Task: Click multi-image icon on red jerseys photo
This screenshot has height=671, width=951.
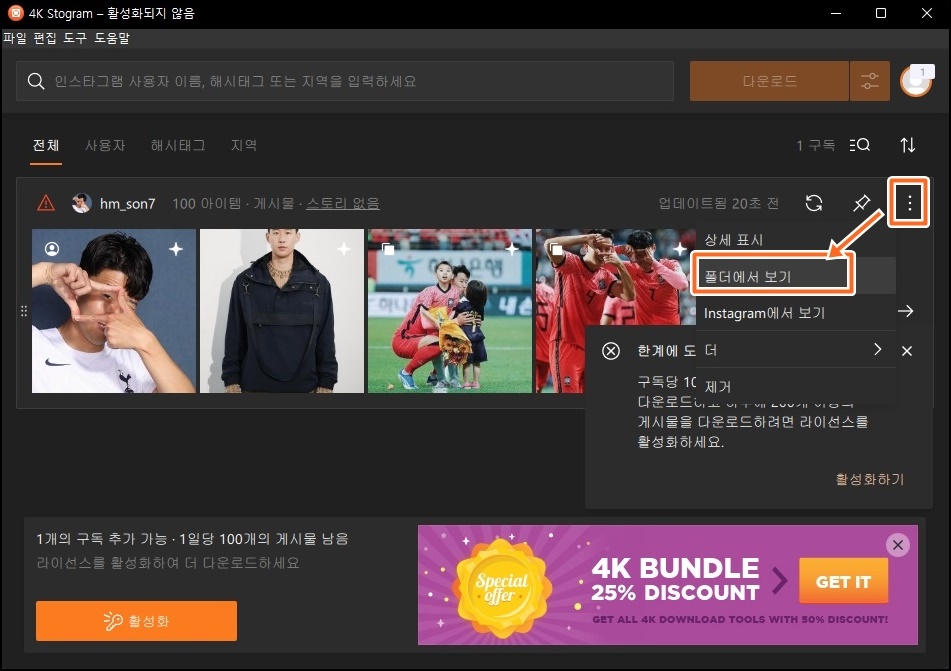Action: point(556,249)
